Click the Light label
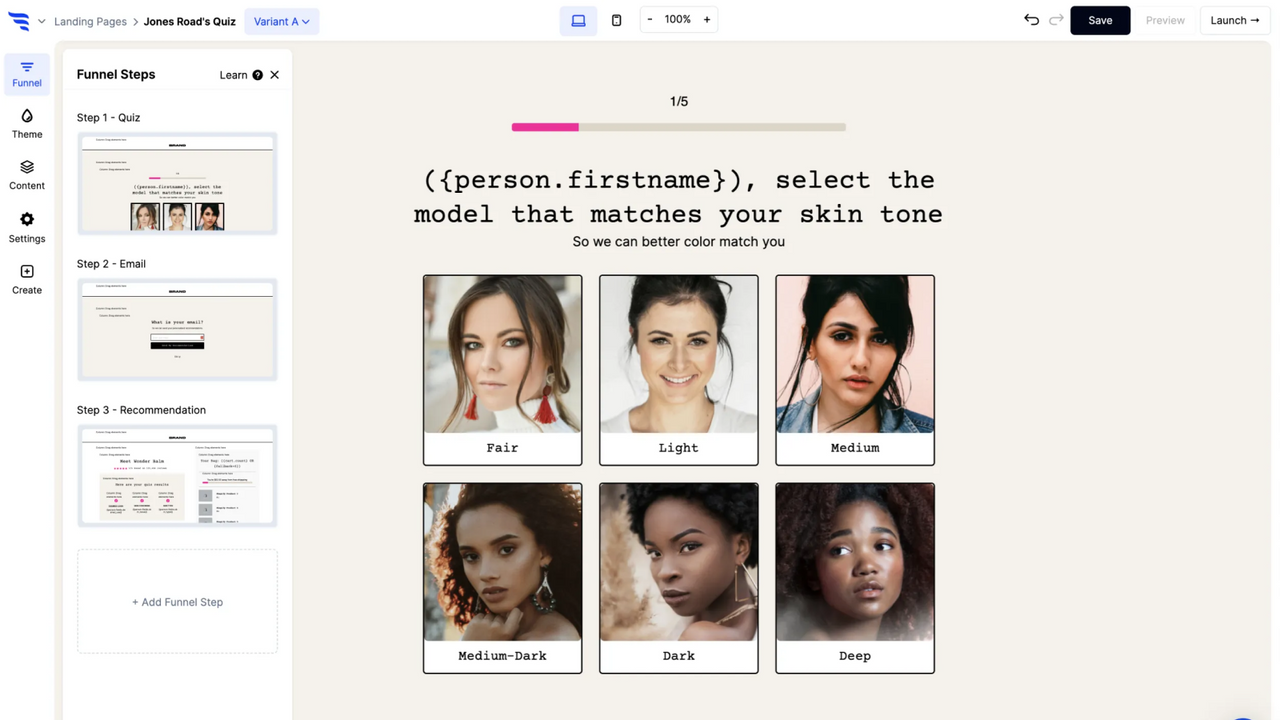The height and width of the screenshot is (720, 1280). coord(678,448)
